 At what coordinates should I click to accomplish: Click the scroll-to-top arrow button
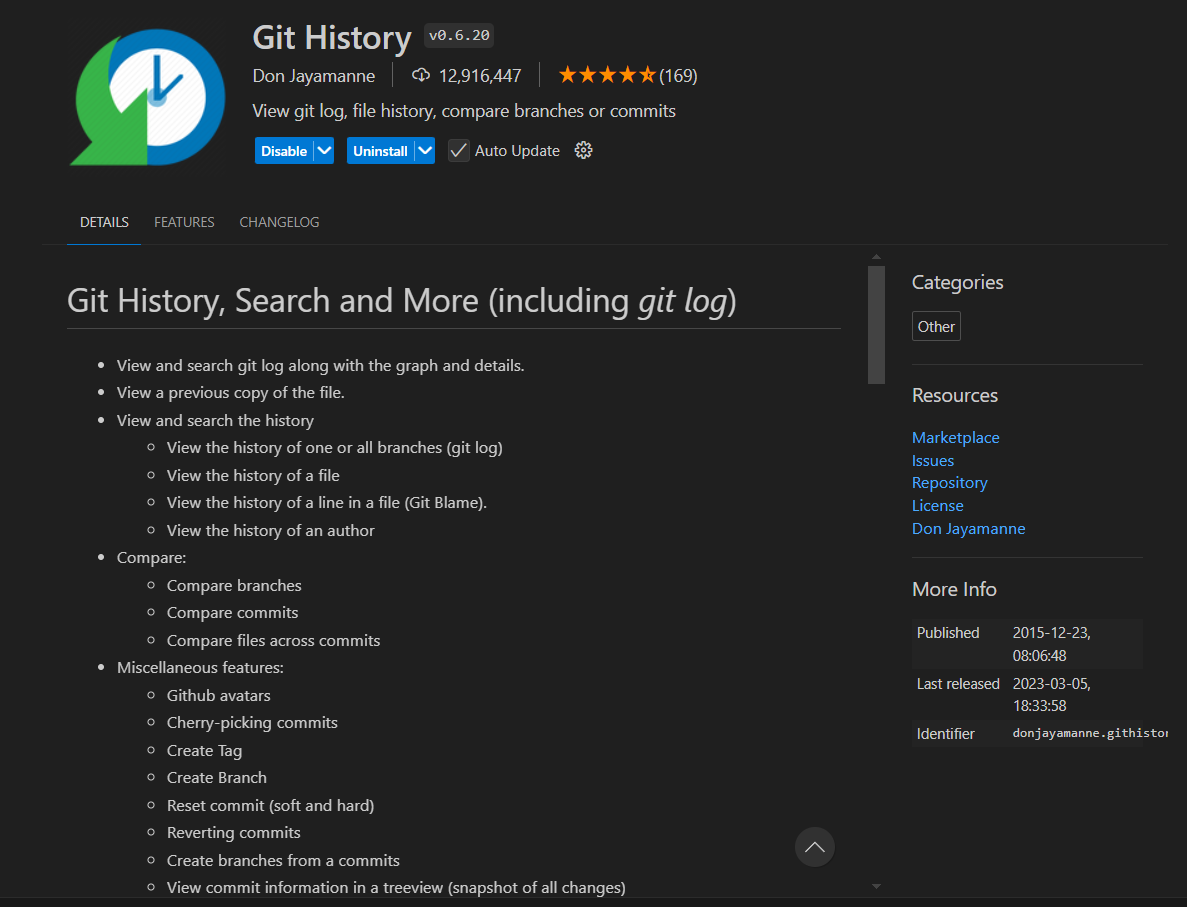815,847
